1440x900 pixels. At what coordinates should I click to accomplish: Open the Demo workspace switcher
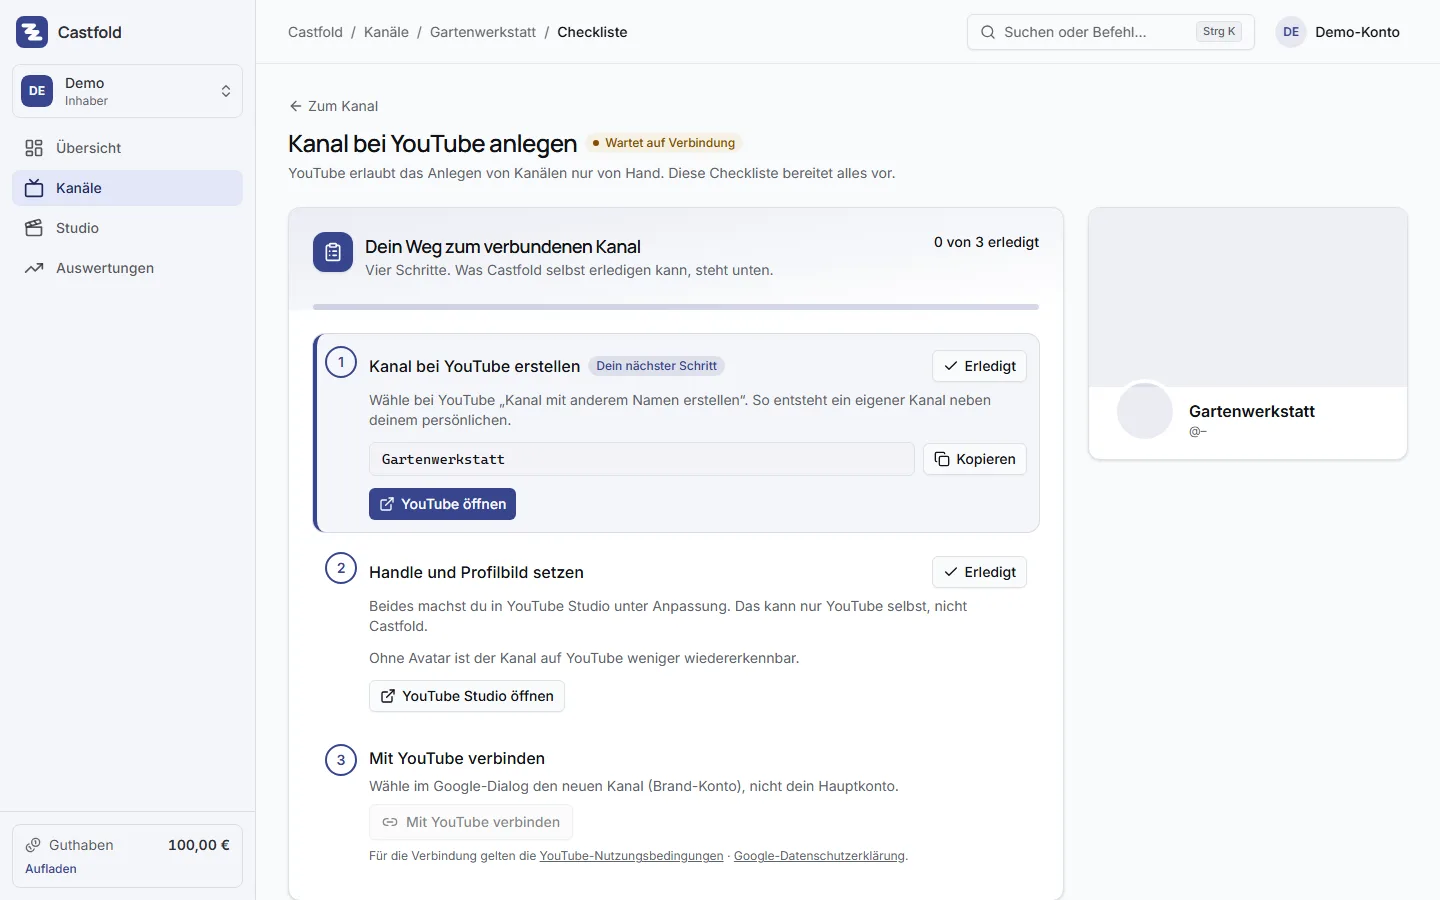127,91
